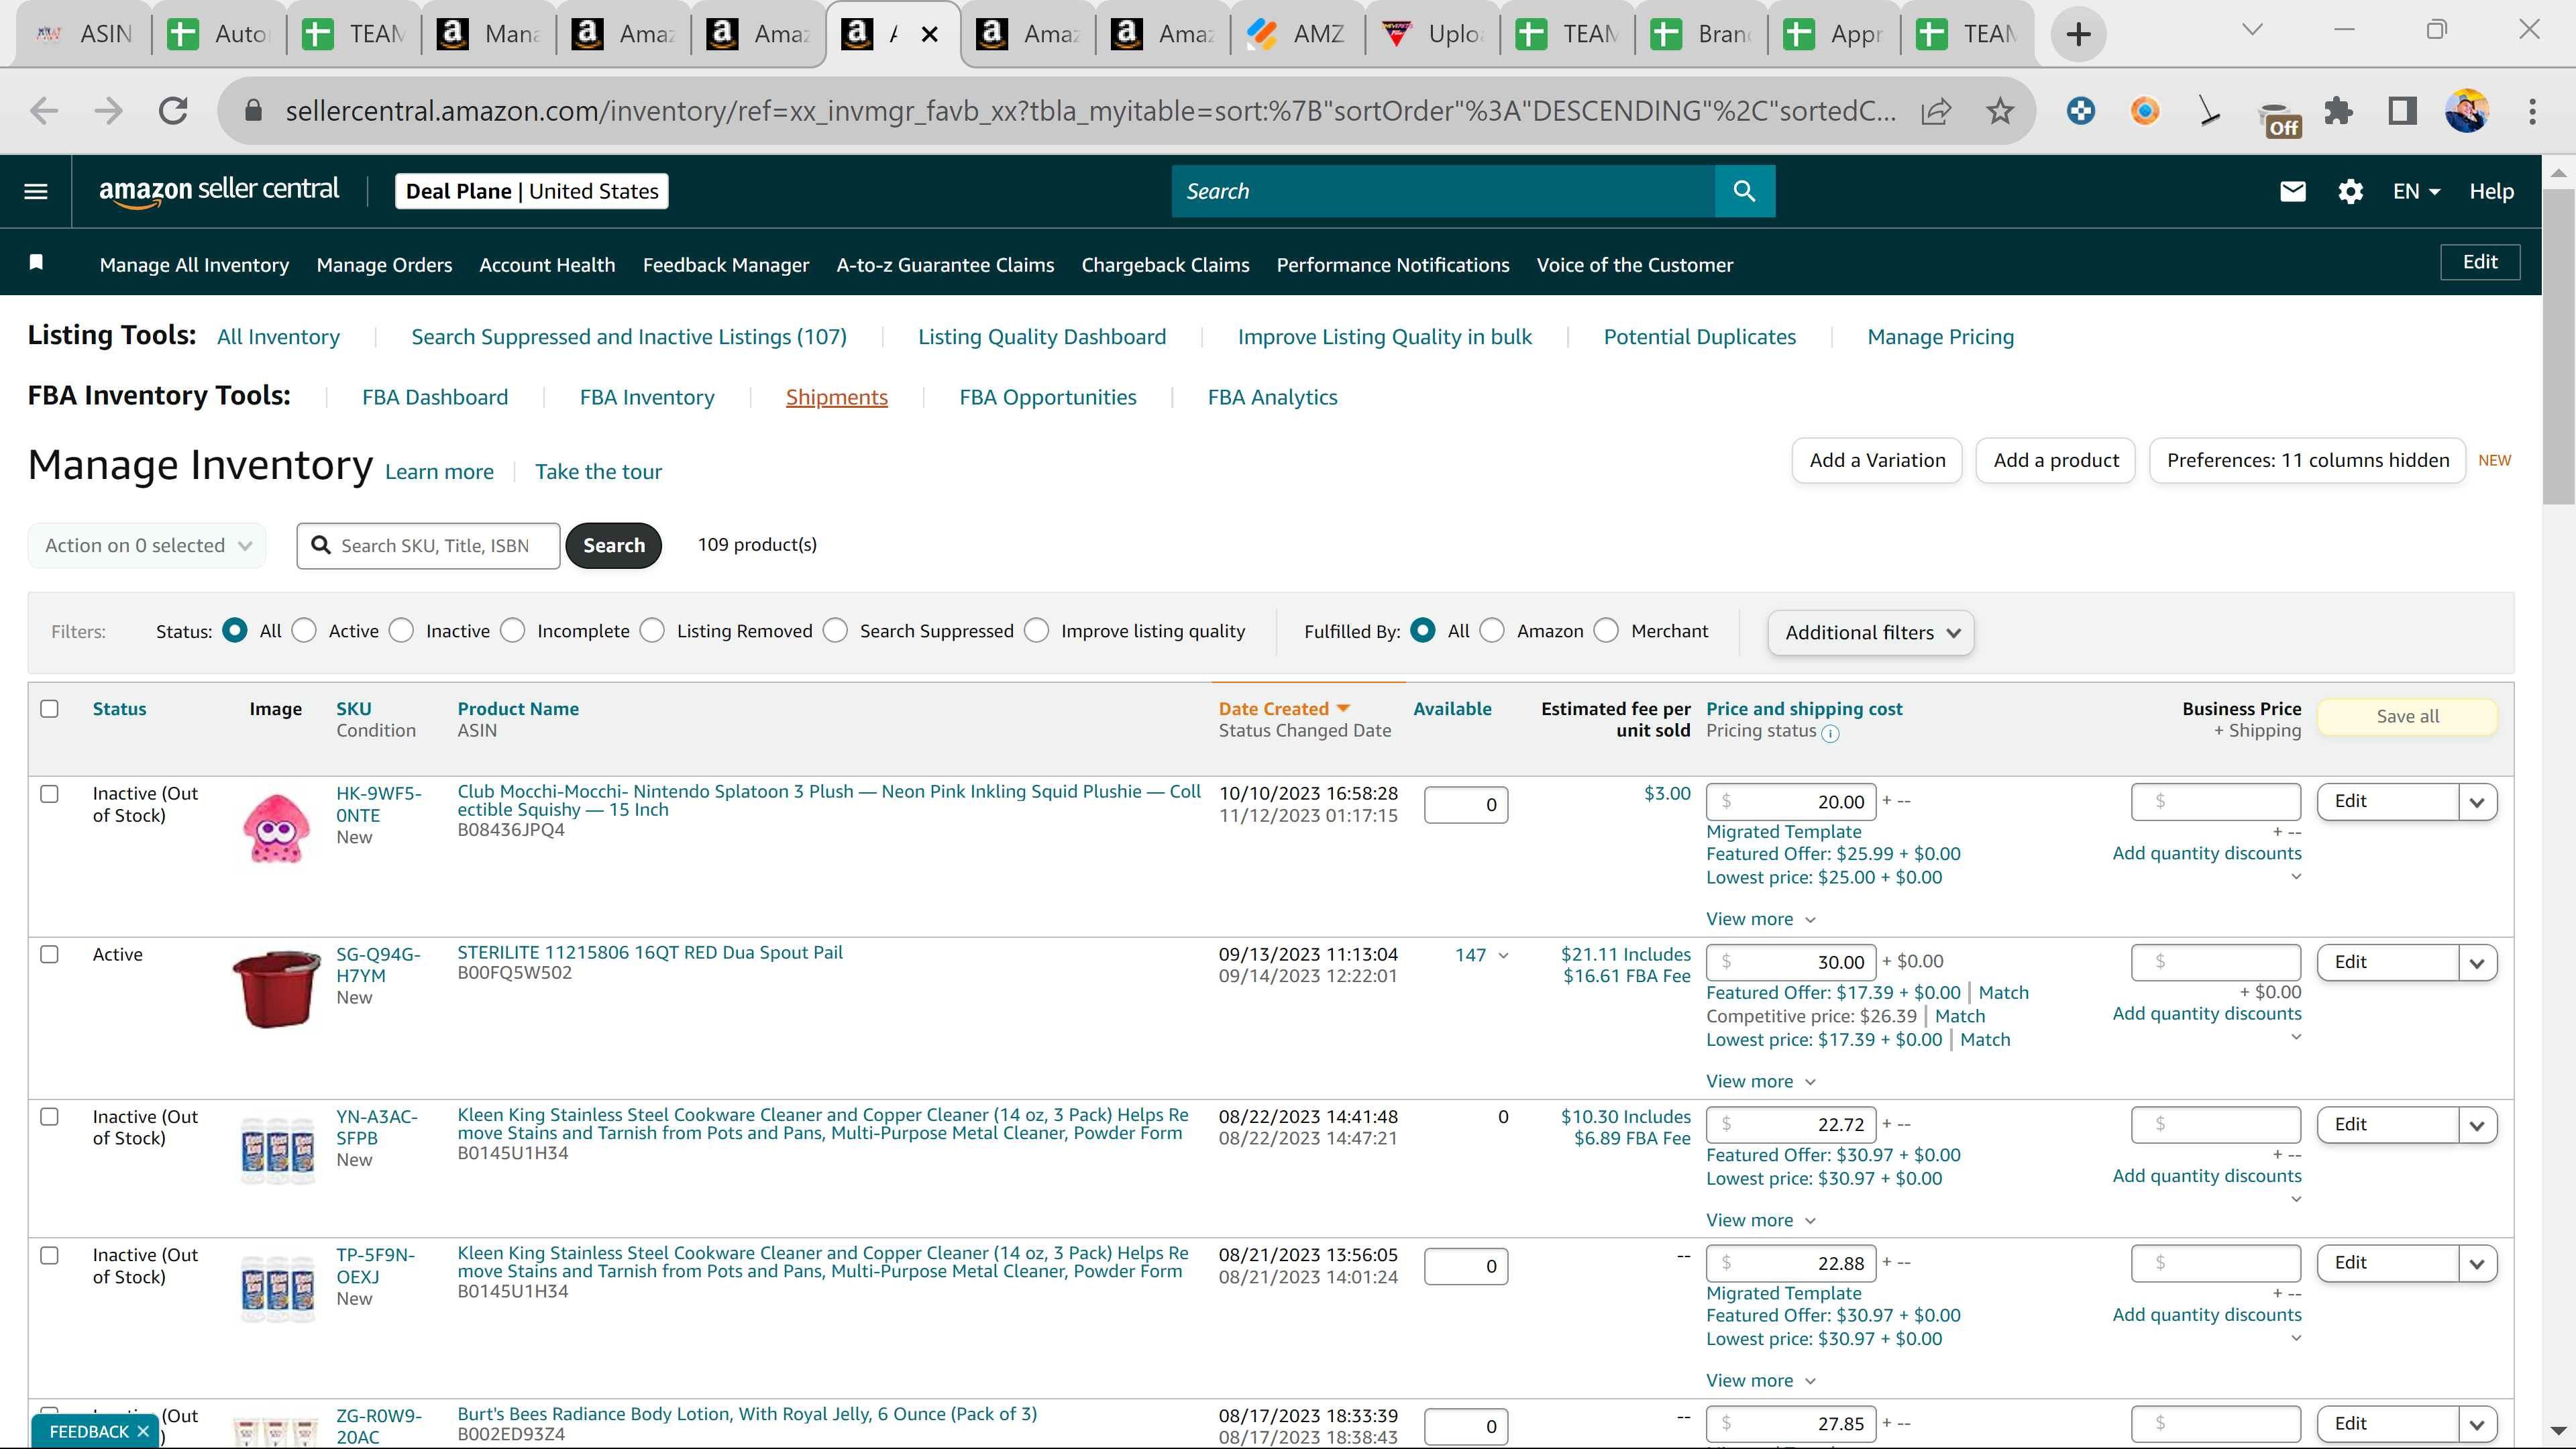
Task: Open the EN language dropdown
Action: 2416,191
